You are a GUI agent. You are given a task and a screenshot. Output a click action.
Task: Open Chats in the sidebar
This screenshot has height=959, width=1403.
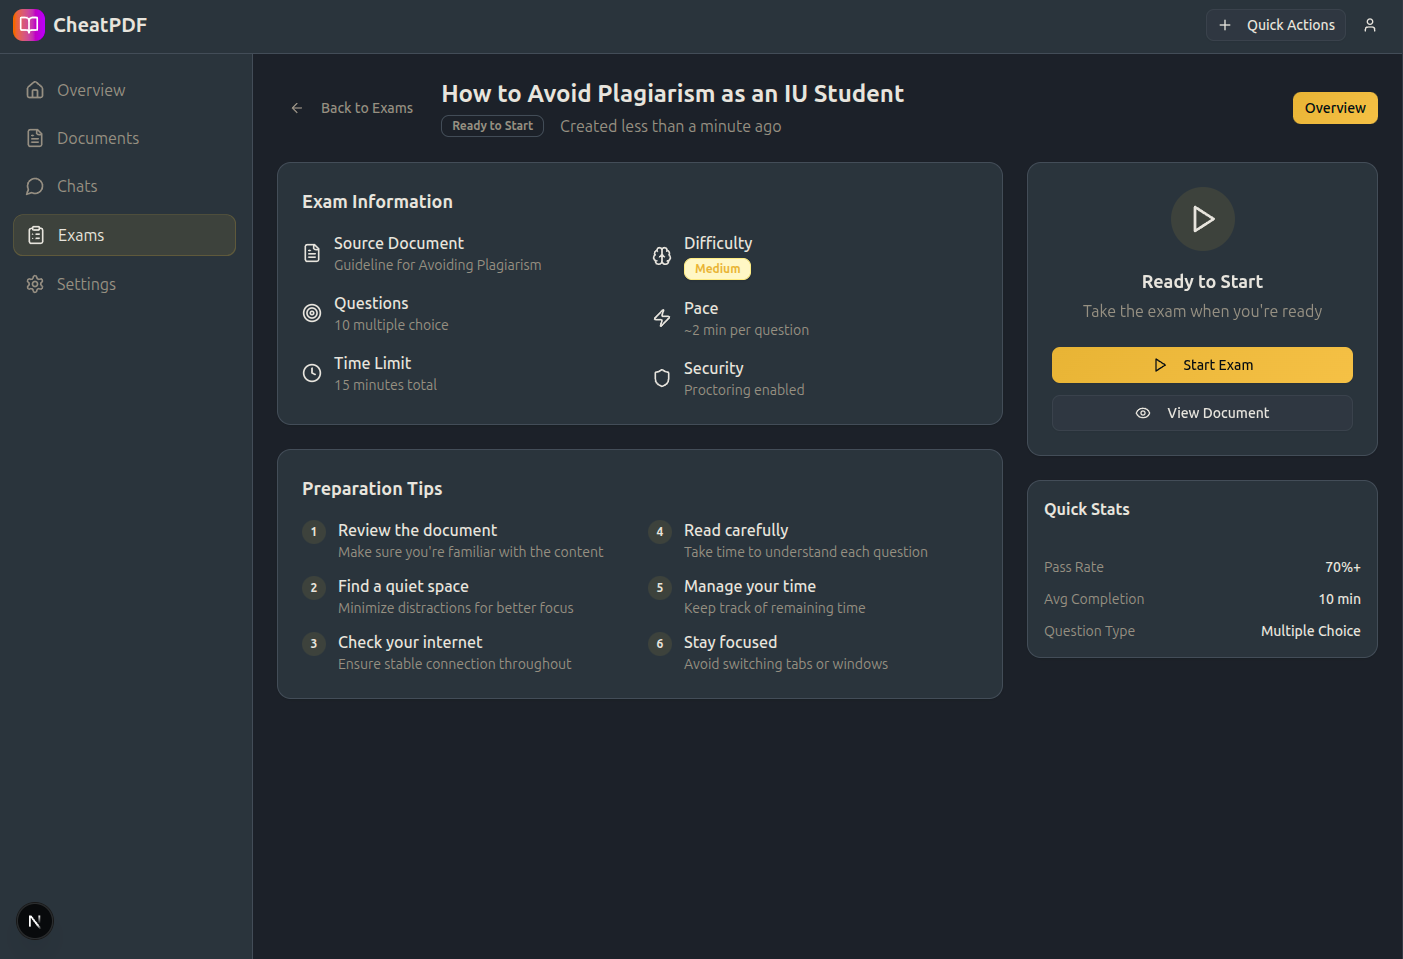tap(124, 186)
